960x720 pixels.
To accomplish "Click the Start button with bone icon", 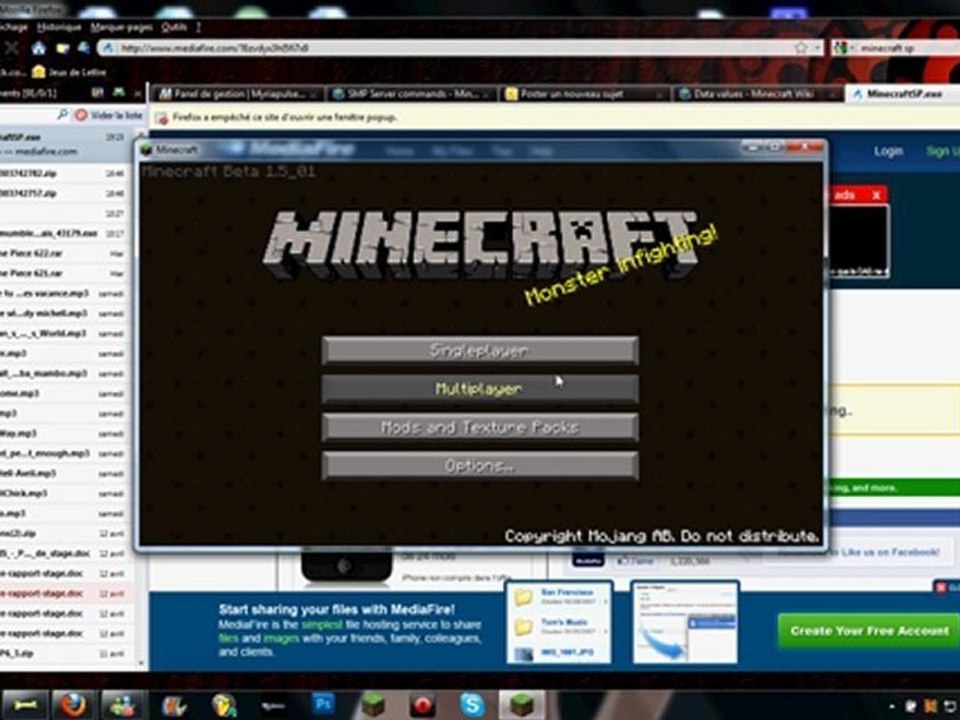I will click(24, 705).
